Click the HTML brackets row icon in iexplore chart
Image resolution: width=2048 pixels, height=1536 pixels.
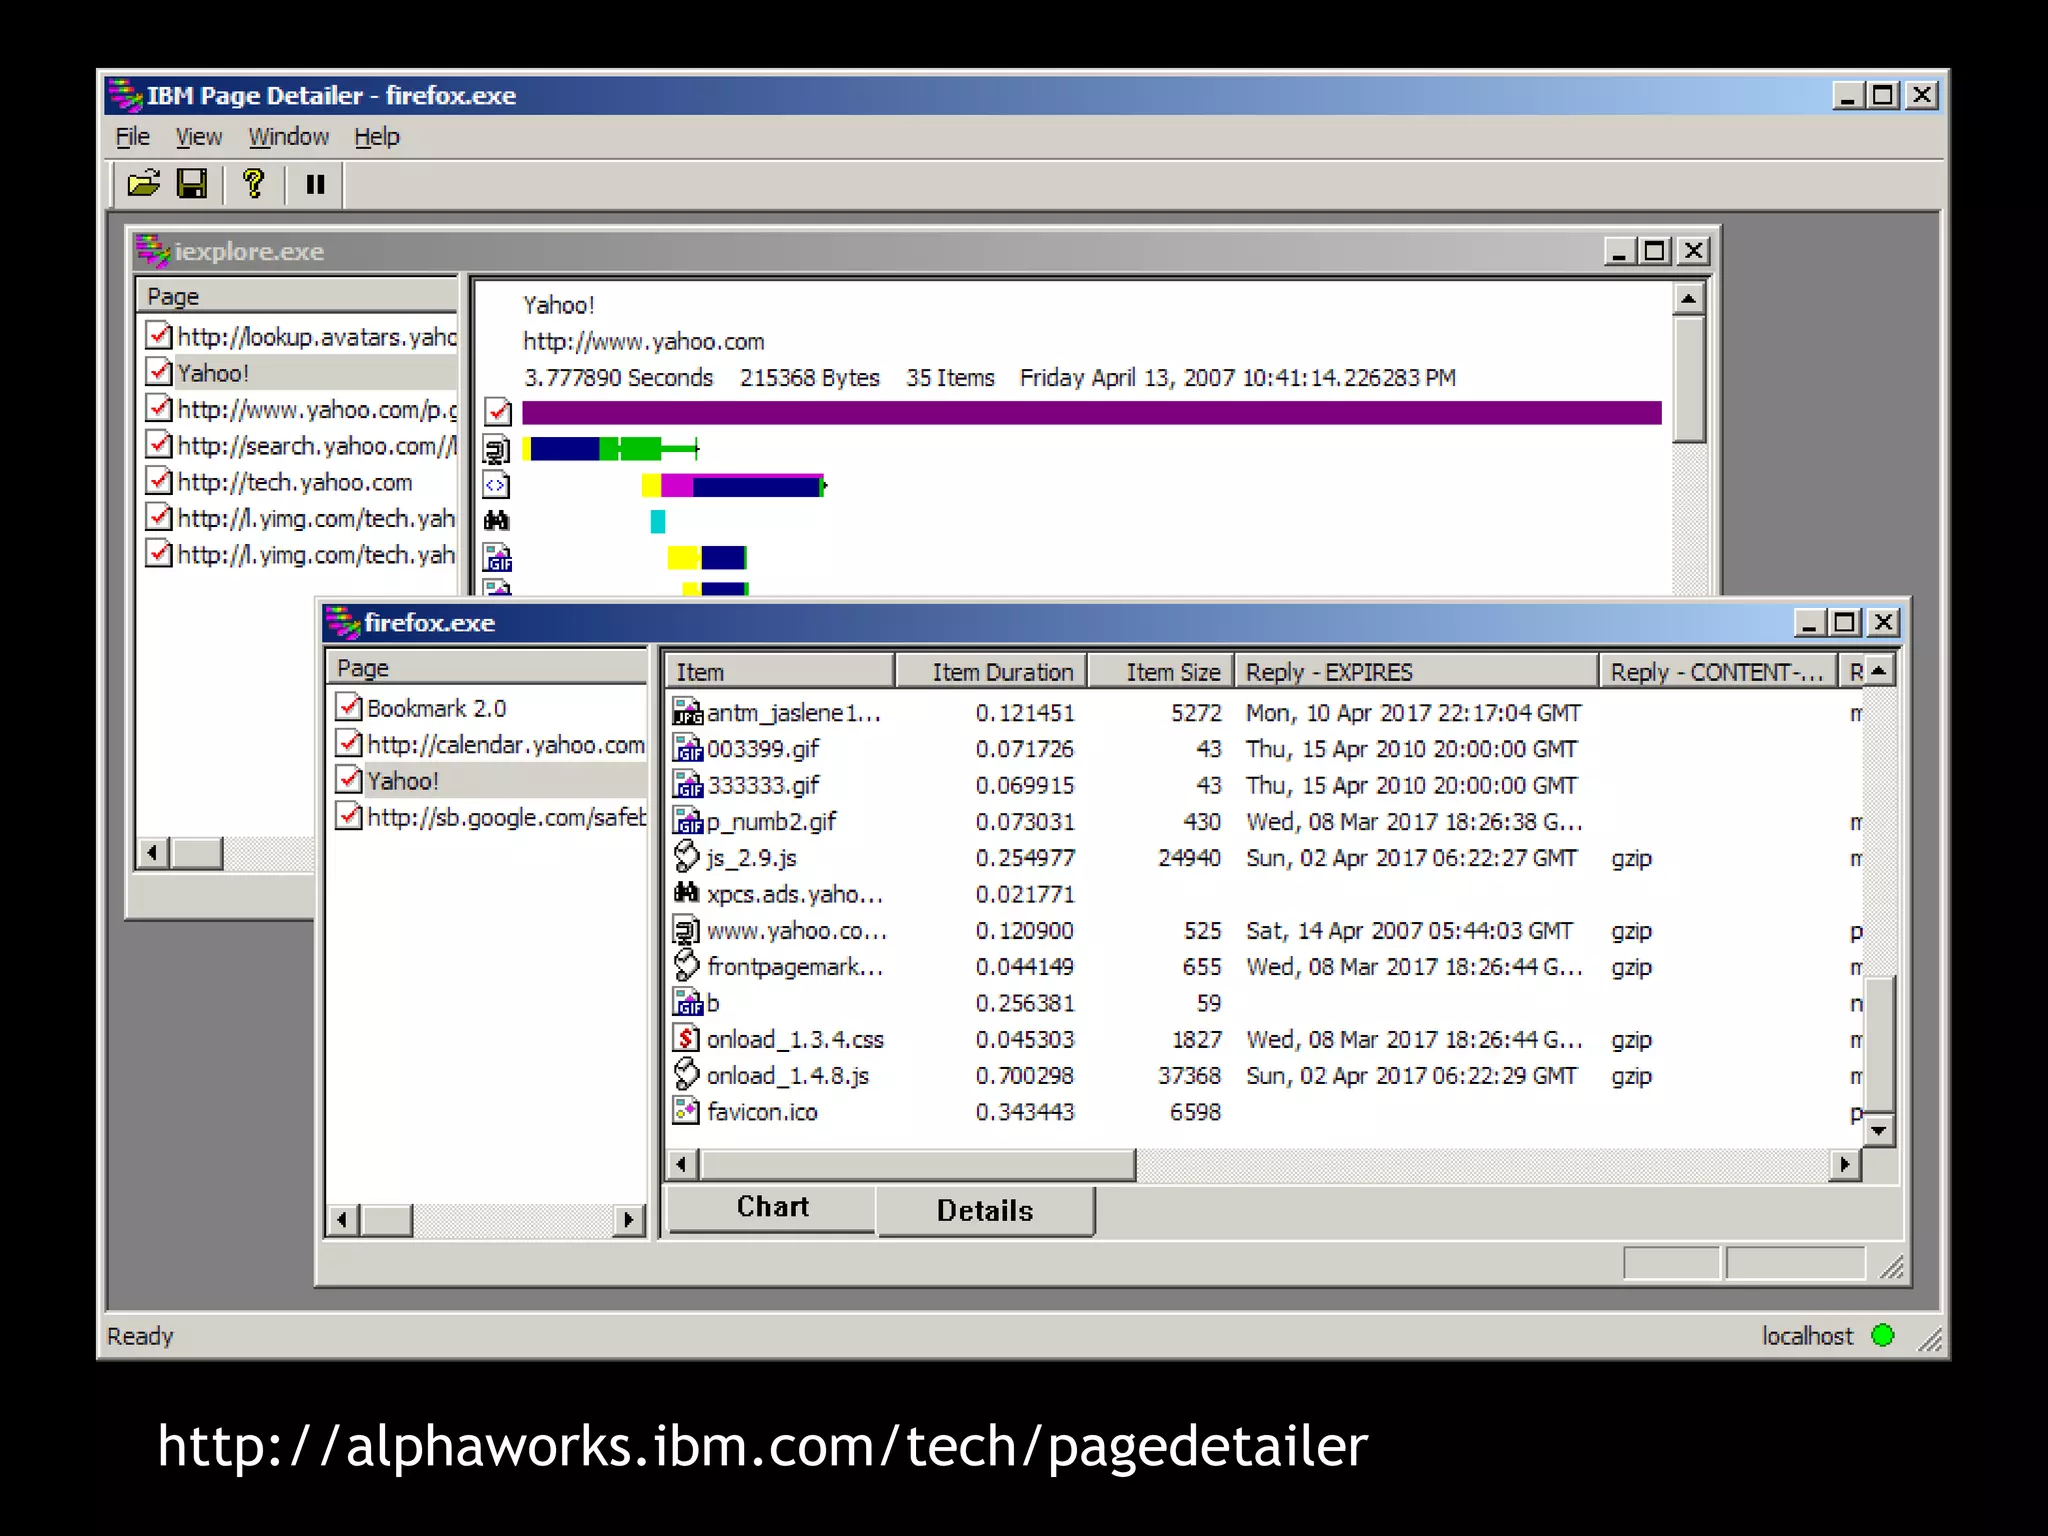pyautogui.click(x=497, y=485)
